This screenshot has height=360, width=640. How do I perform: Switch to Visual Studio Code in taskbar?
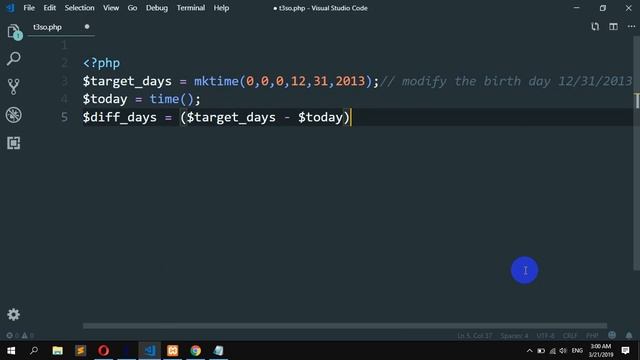point(149,350)
